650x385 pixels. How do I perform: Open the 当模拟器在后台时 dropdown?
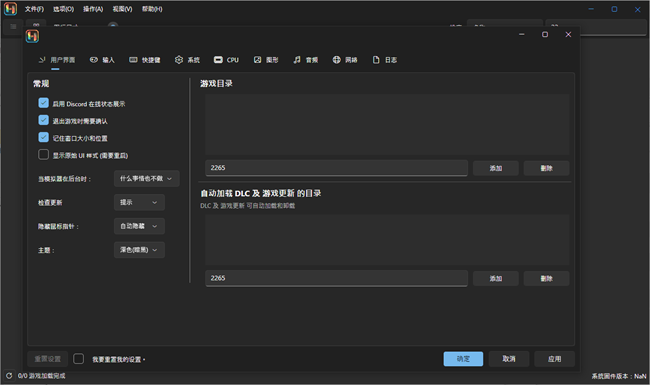tap(147, 179)
